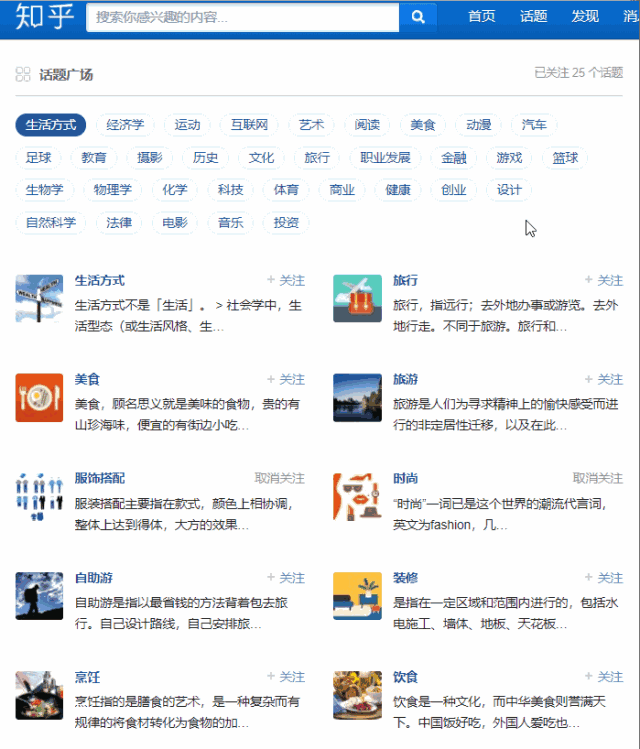
Task: Click the search magnifier button
Action: (418, 17)
